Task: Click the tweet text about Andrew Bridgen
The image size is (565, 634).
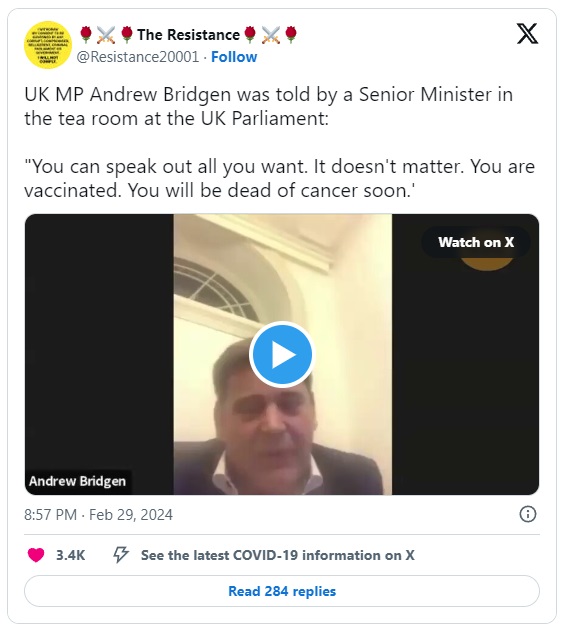Action: click(x=269, y=106)
